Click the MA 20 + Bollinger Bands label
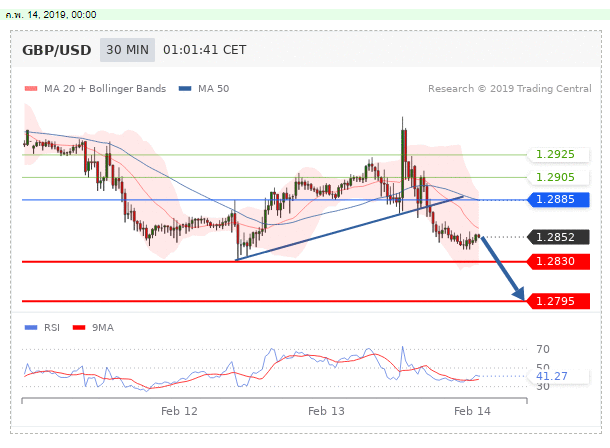The image size is (610, 448). 105,89
